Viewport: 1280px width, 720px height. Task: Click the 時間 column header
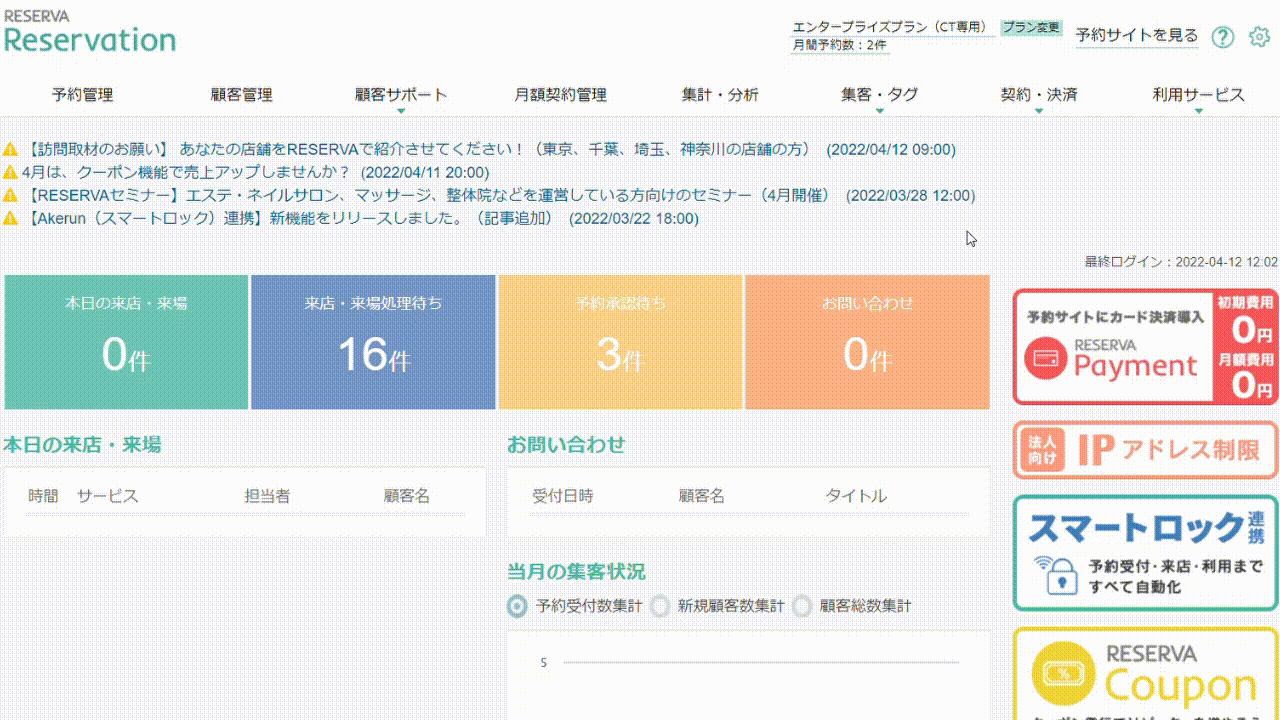point(43,496)
